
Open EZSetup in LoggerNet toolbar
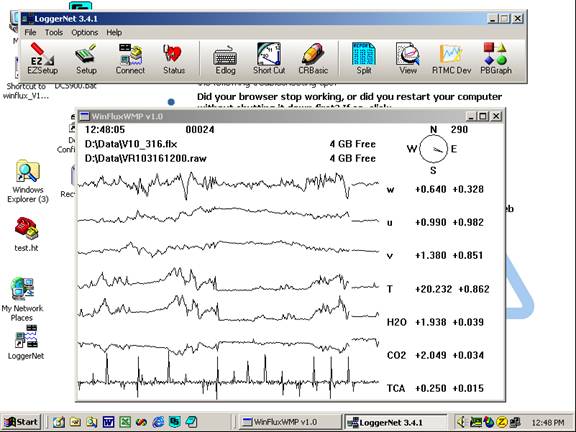(x=42, y=59)
